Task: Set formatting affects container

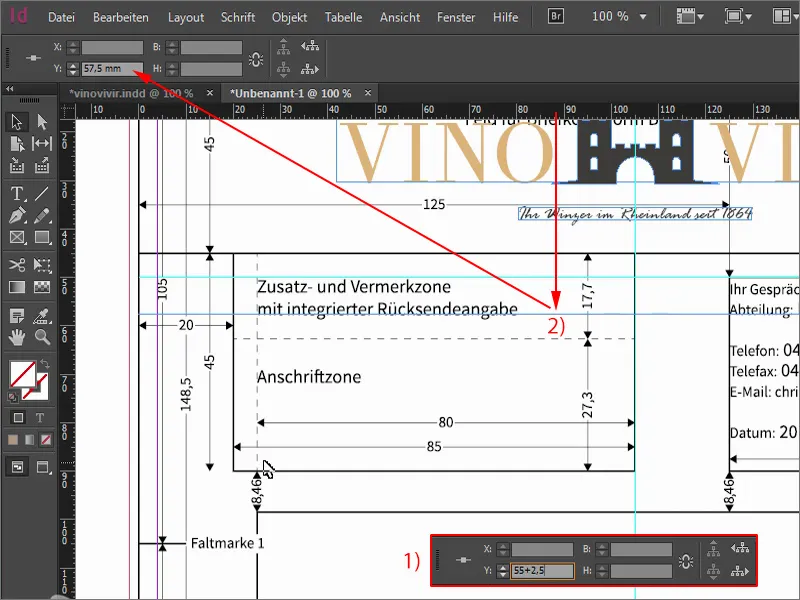Action: [18, 418]
